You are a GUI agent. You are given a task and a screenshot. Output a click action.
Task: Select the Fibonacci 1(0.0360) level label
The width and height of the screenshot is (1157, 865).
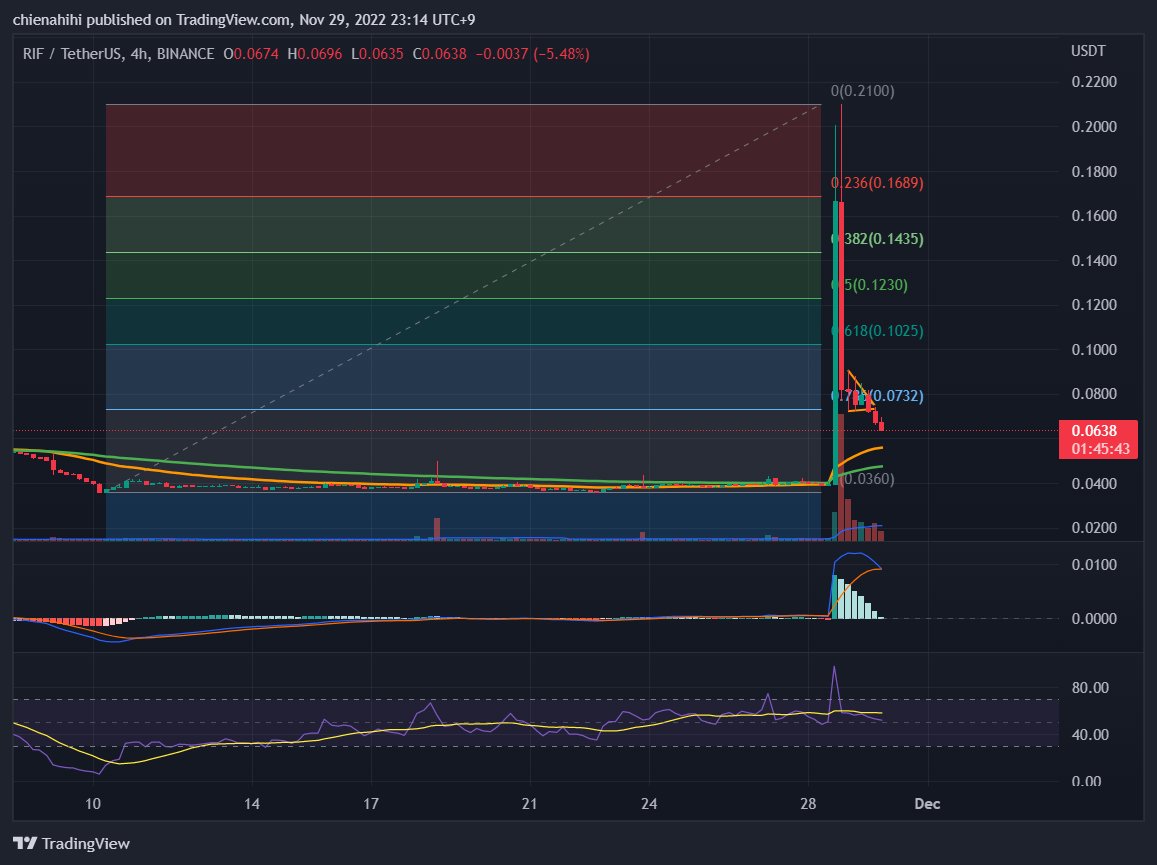pyautogui.click(x=865, y=479)
